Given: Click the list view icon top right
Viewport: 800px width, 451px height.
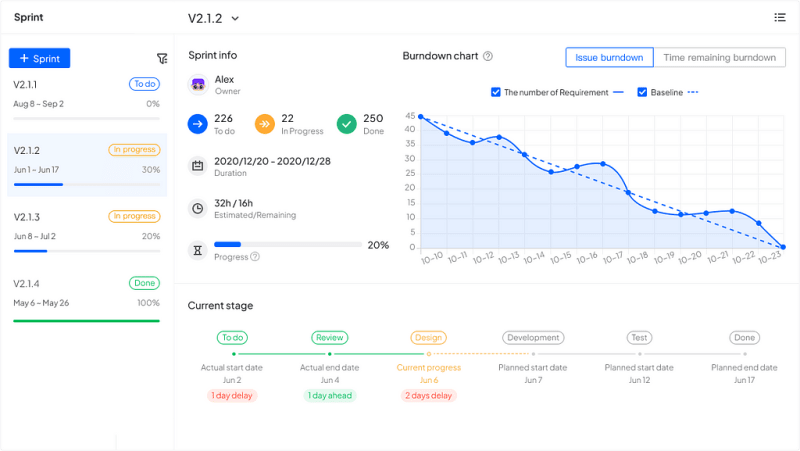Looking at the screenshot, I should click(780, 17).
